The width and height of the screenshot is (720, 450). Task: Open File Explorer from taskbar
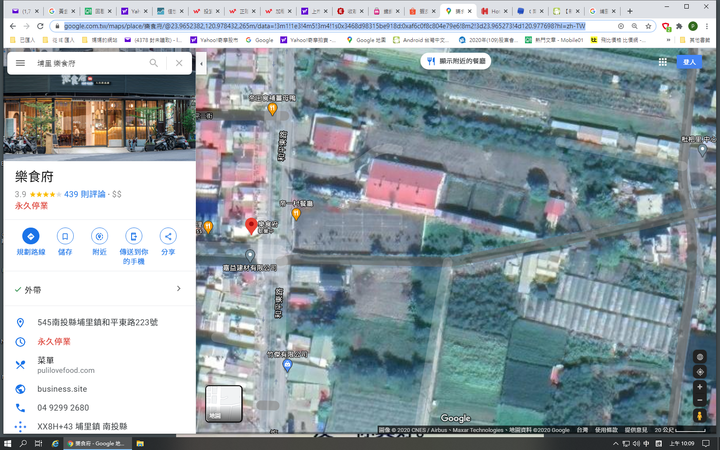click(x=140, y=443)
